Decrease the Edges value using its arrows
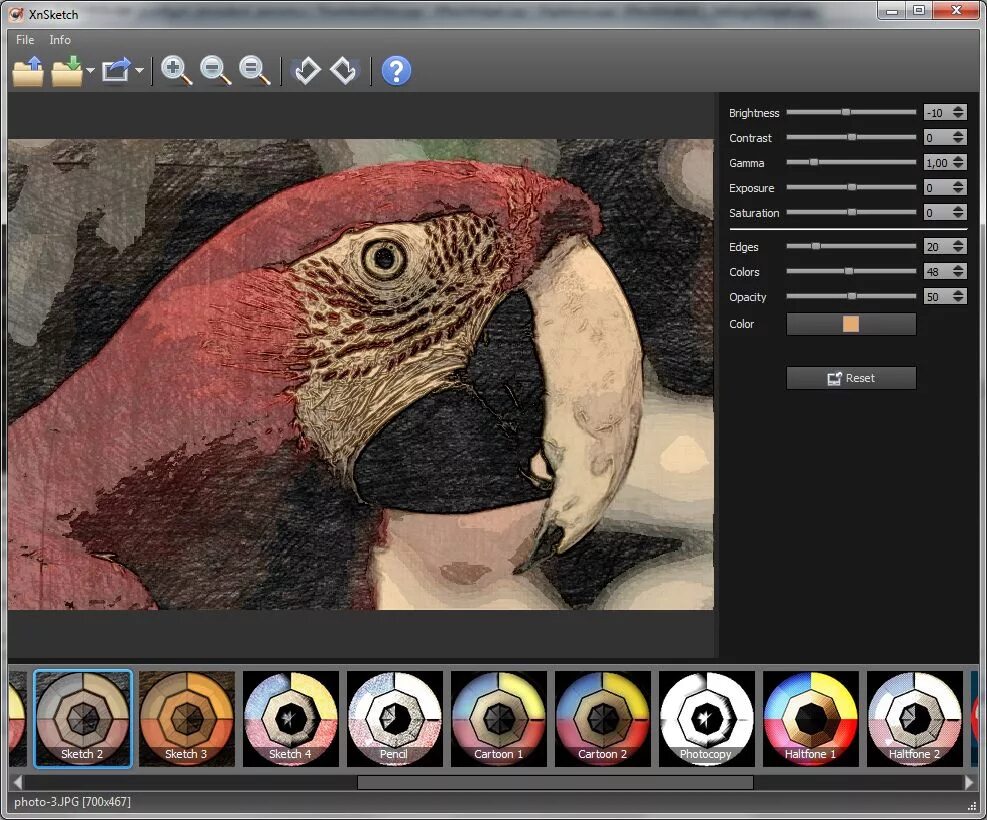 (x=958, y=250)
